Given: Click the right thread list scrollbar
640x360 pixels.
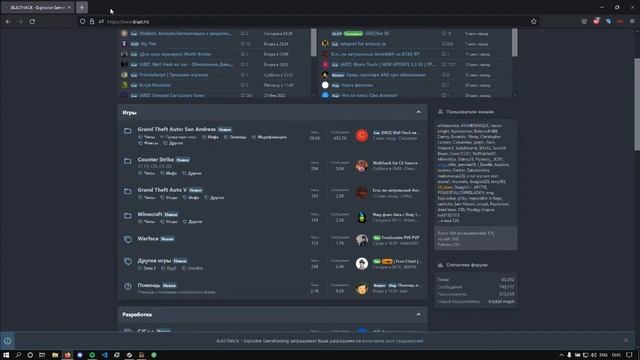Looking at the screenshot, I should (x=514, y=42).
